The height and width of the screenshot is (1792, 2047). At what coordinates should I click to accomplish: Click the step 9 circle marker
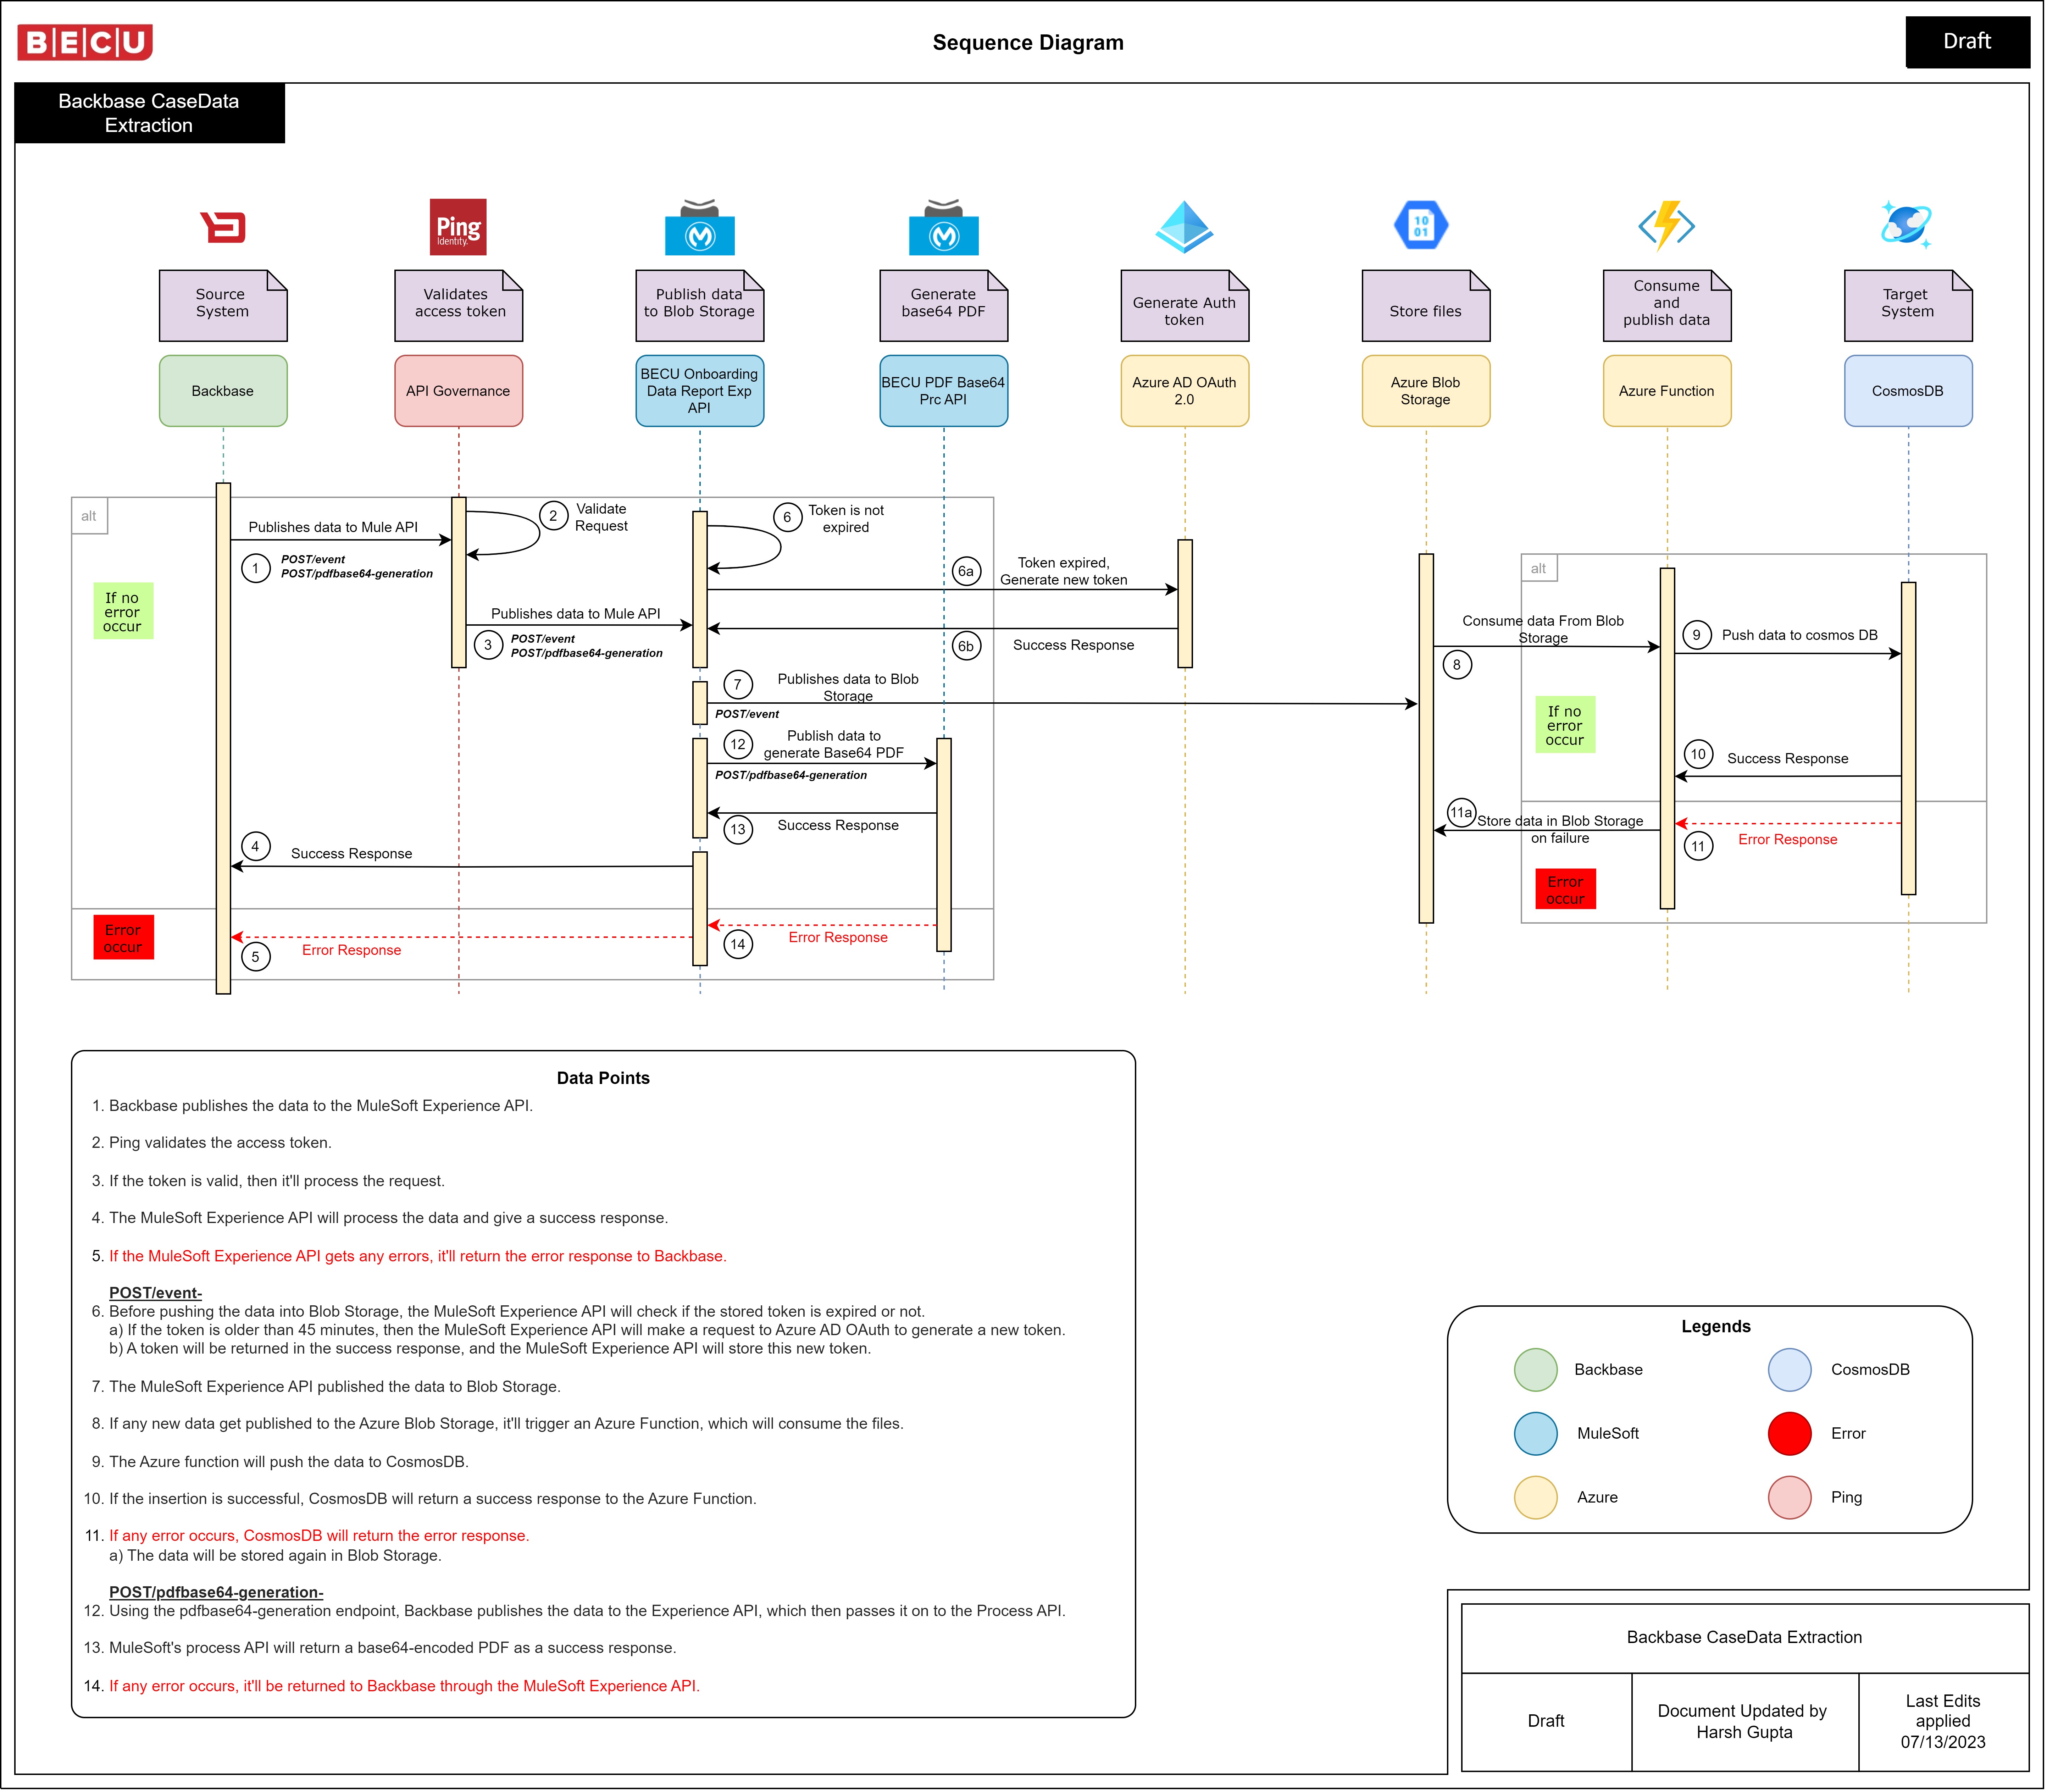coord(1697,635)
